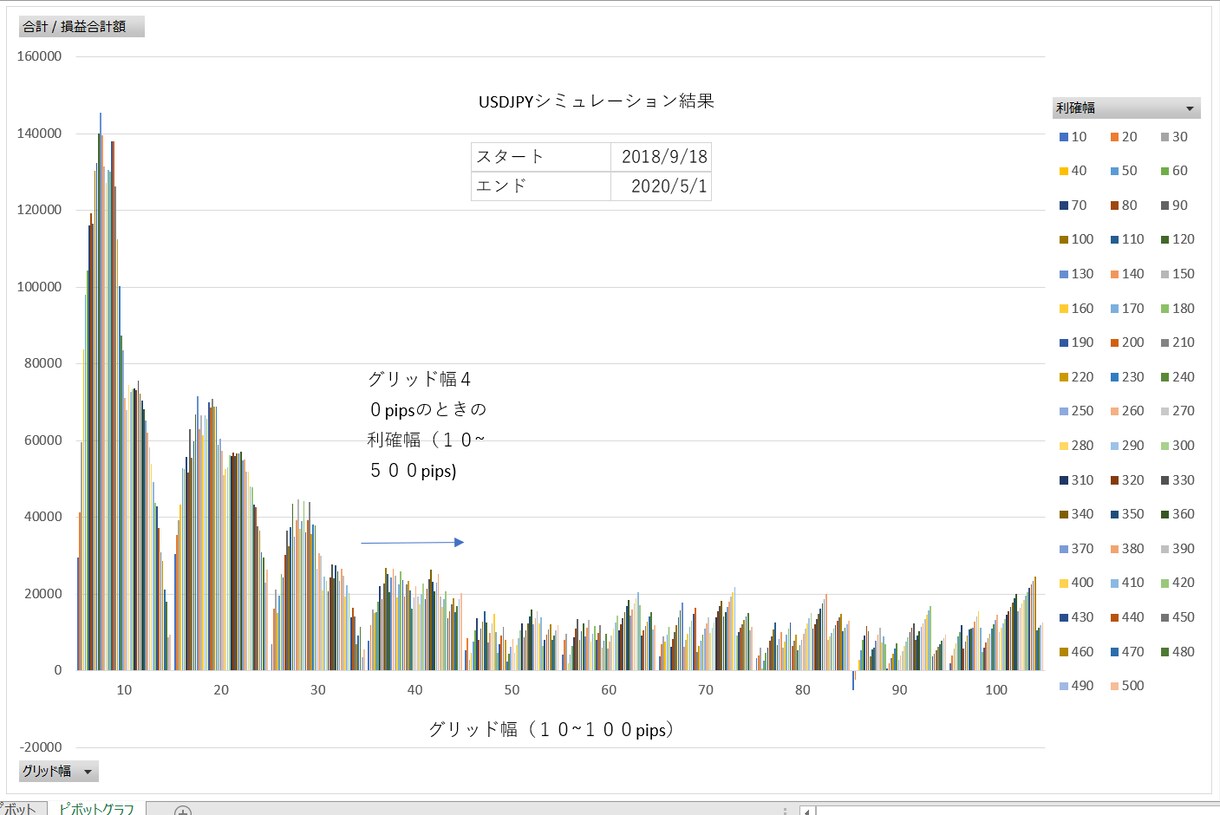Click legend swatch for series 20

point(1115,137)
